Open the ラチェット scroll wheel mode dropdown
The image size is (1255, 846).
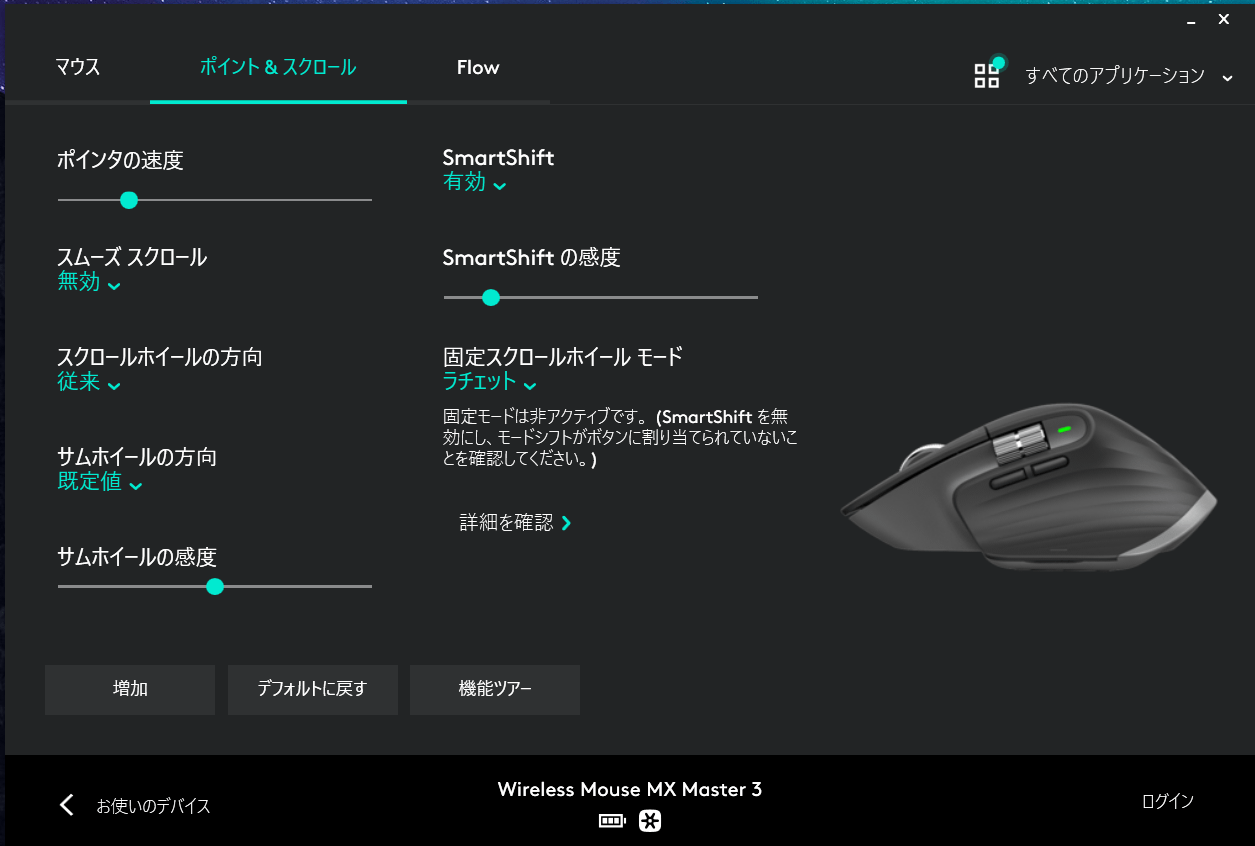click(x=490, y=382)
